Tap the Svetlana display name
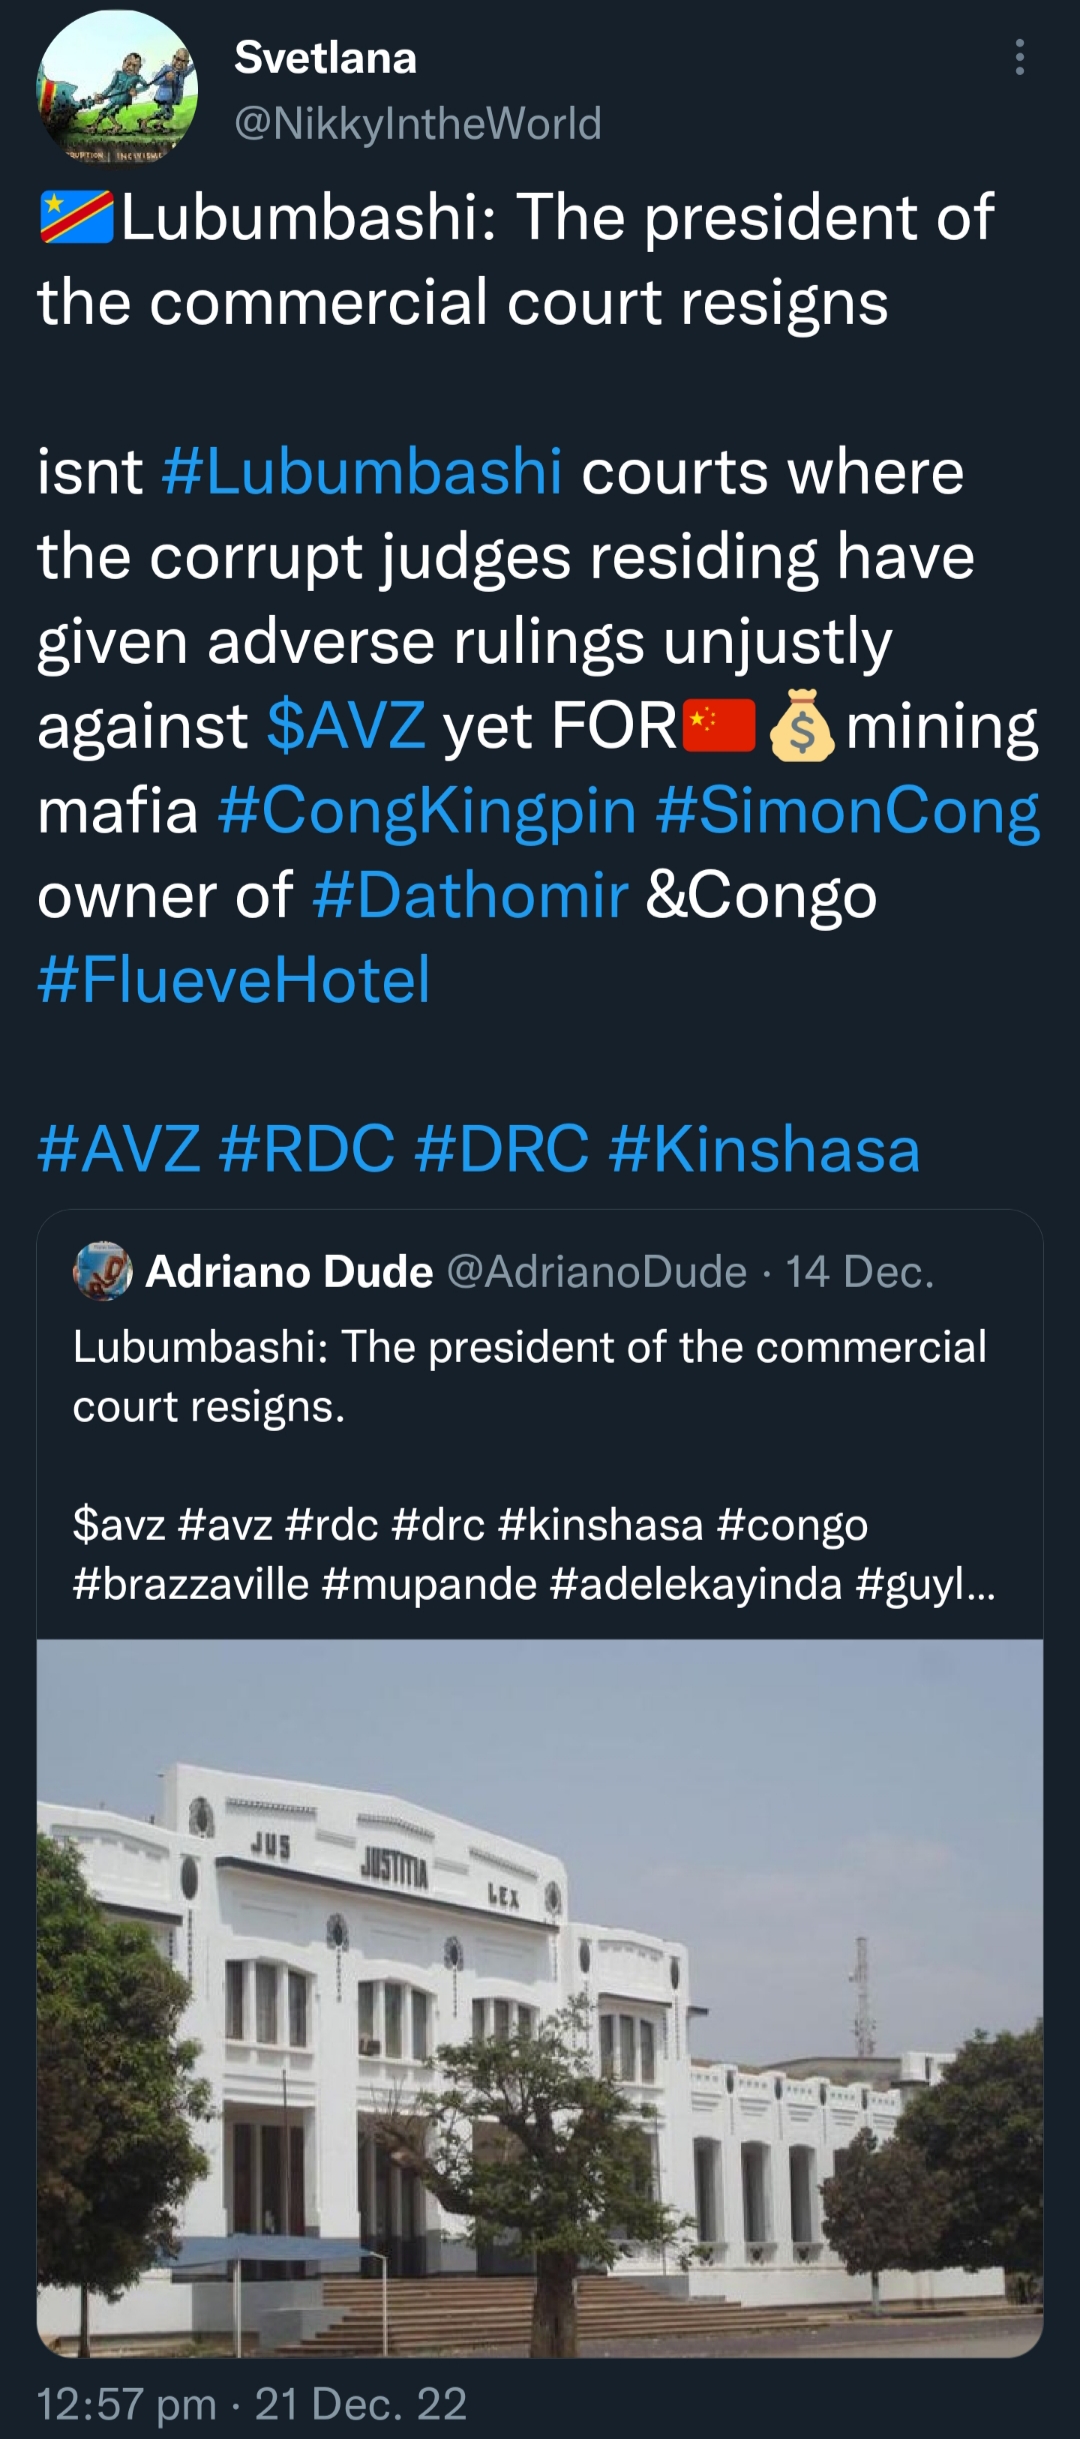1080x2439 pixels. (x=325, y=58)
